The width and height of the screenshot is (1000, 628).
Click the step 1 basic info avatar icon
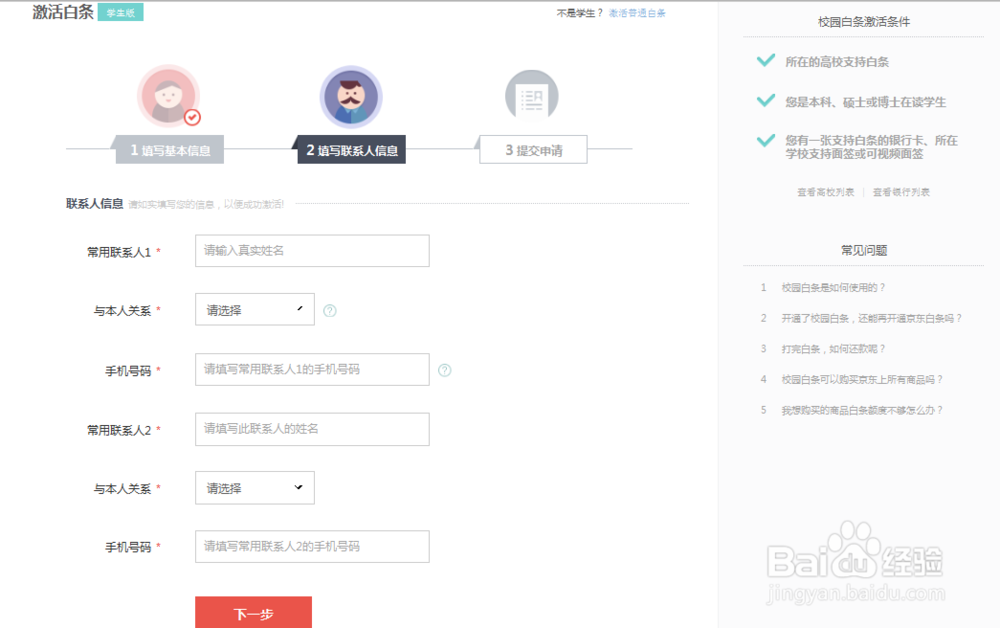169,95
